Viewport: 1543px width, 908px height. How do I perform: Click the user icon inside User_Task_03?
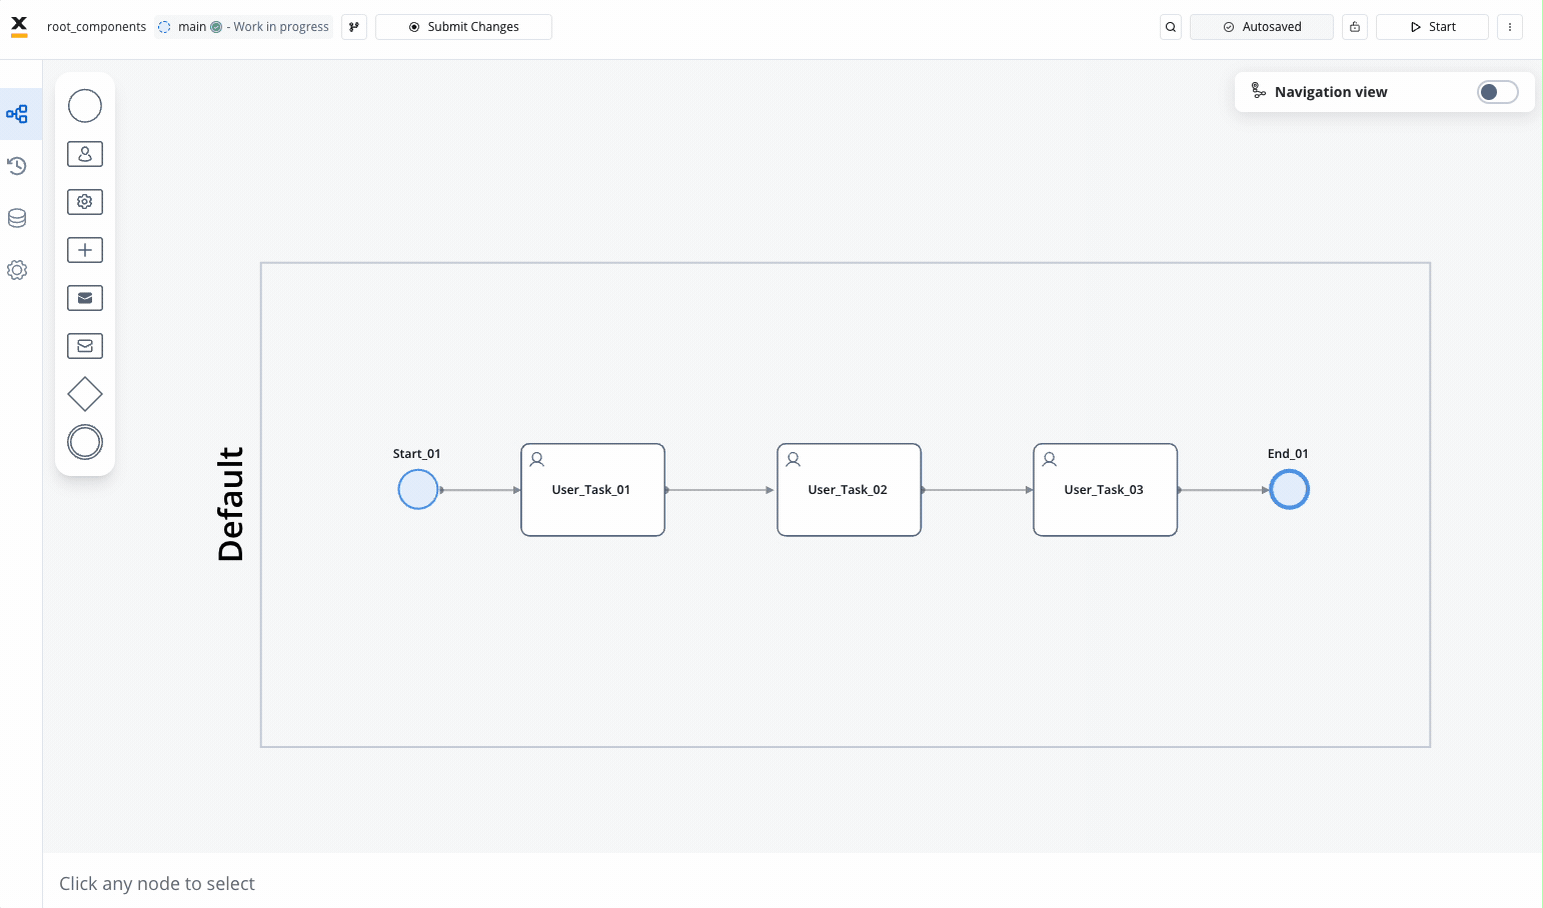coord(1049,460)
